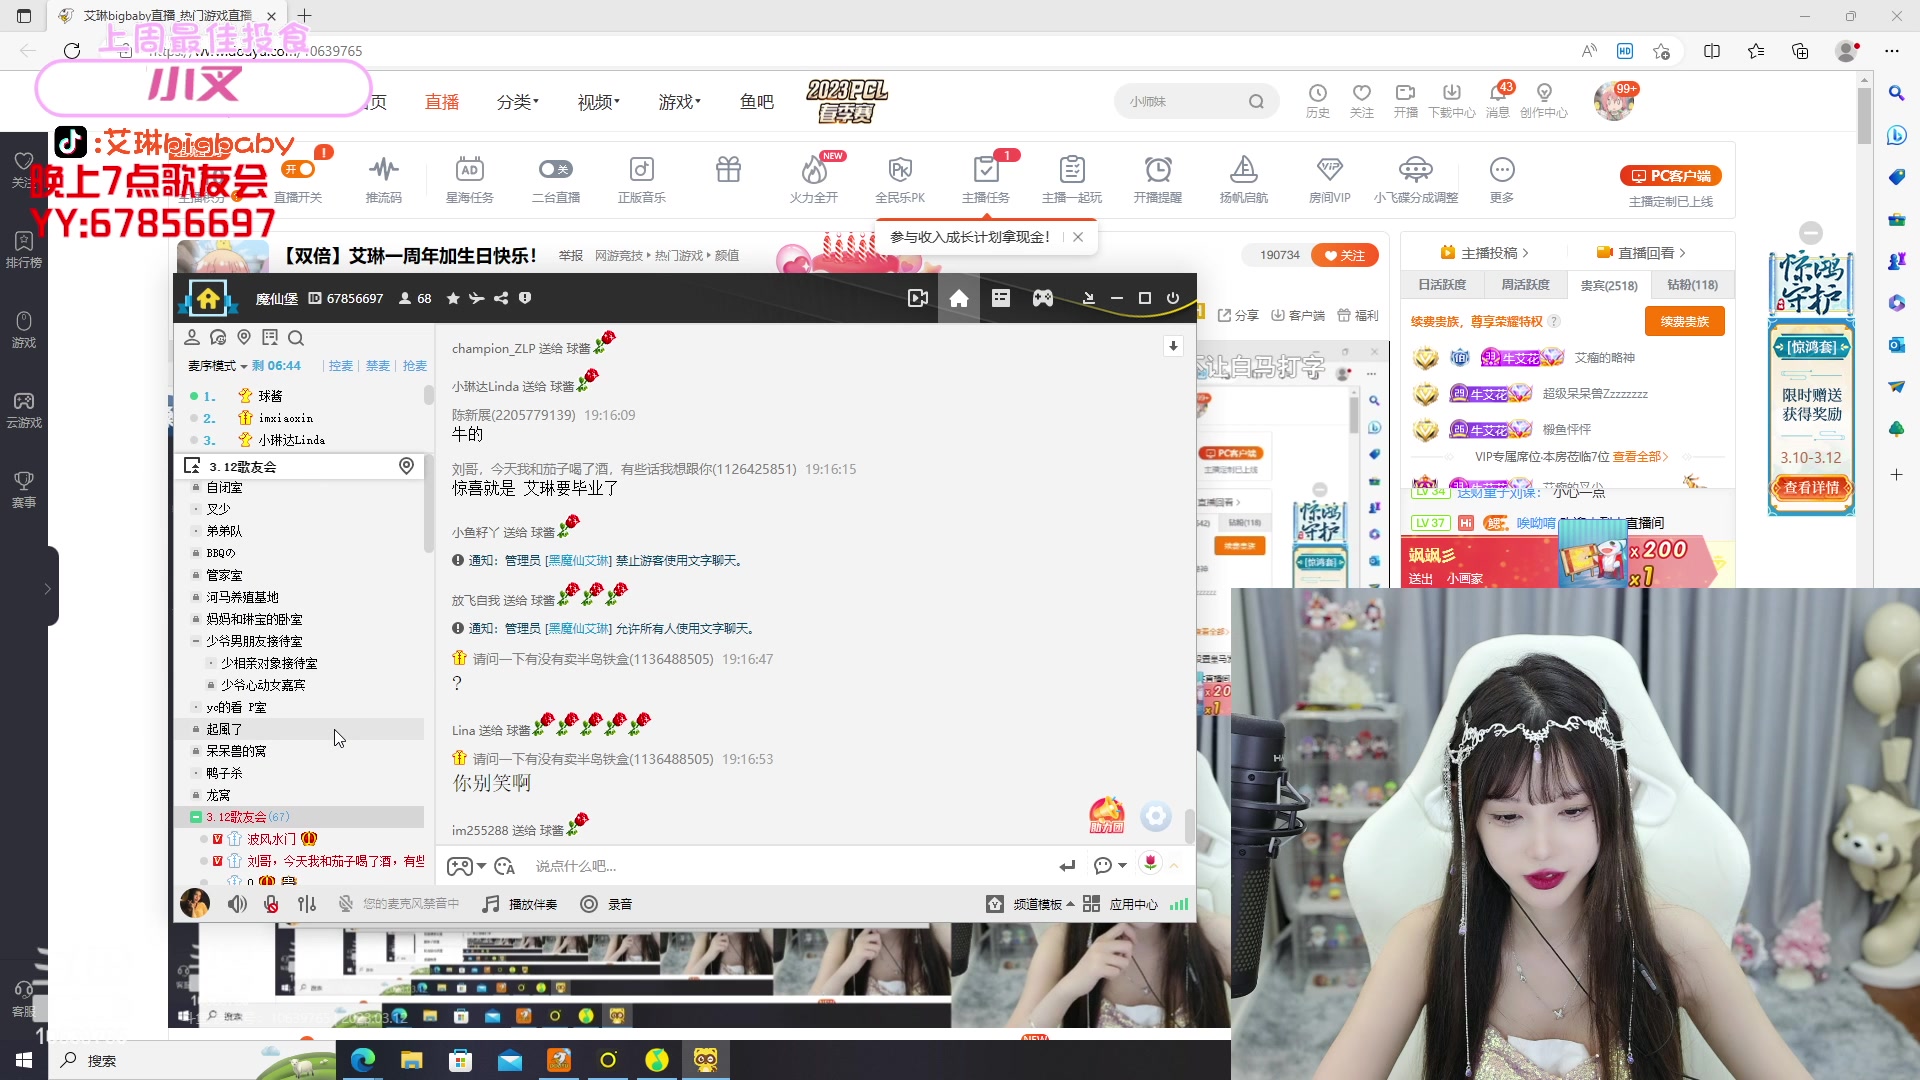The height and width of the screenshot is (1080, 1920).
Task: Toggle the 二台直播 switch
Action: point(555,169)
